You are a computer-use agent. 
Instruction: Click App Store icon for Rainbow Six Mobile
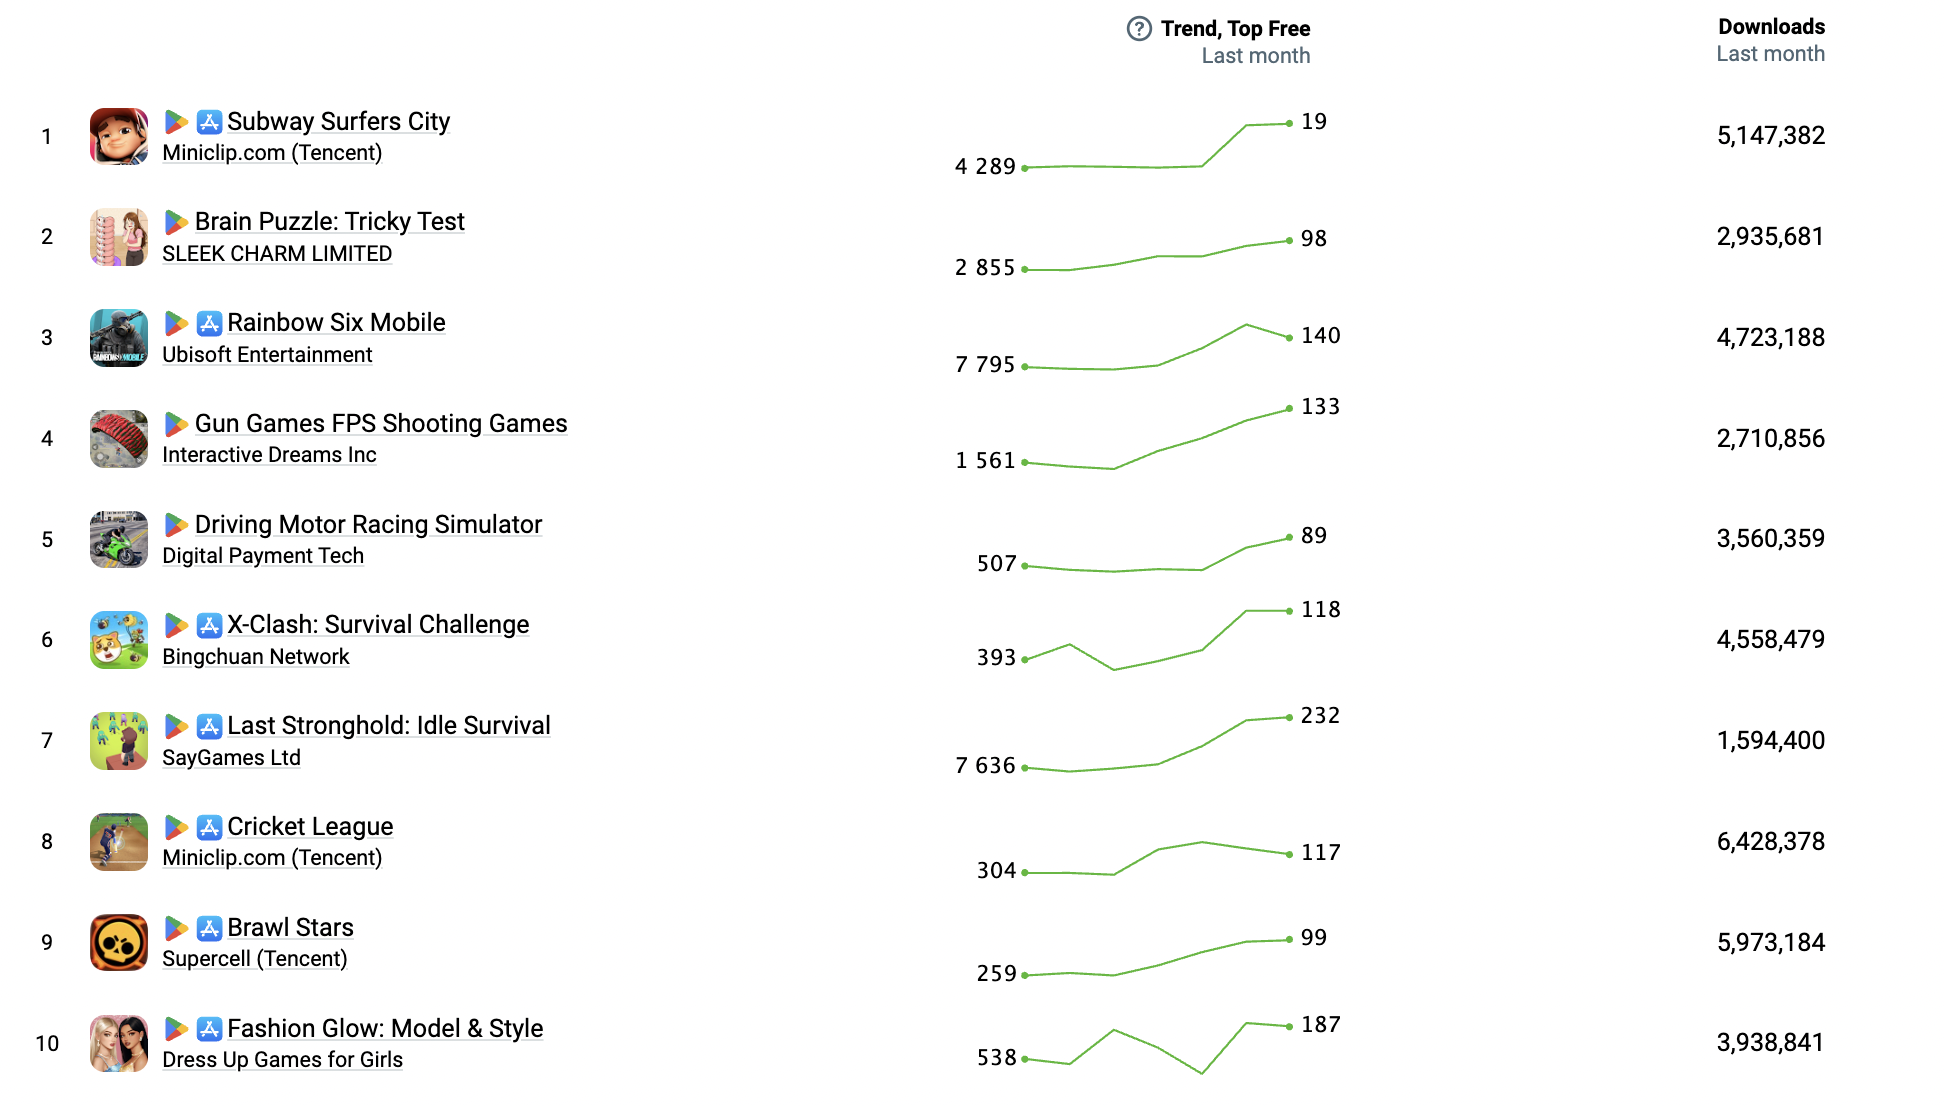pyautogui.click(x=209, y=323)
